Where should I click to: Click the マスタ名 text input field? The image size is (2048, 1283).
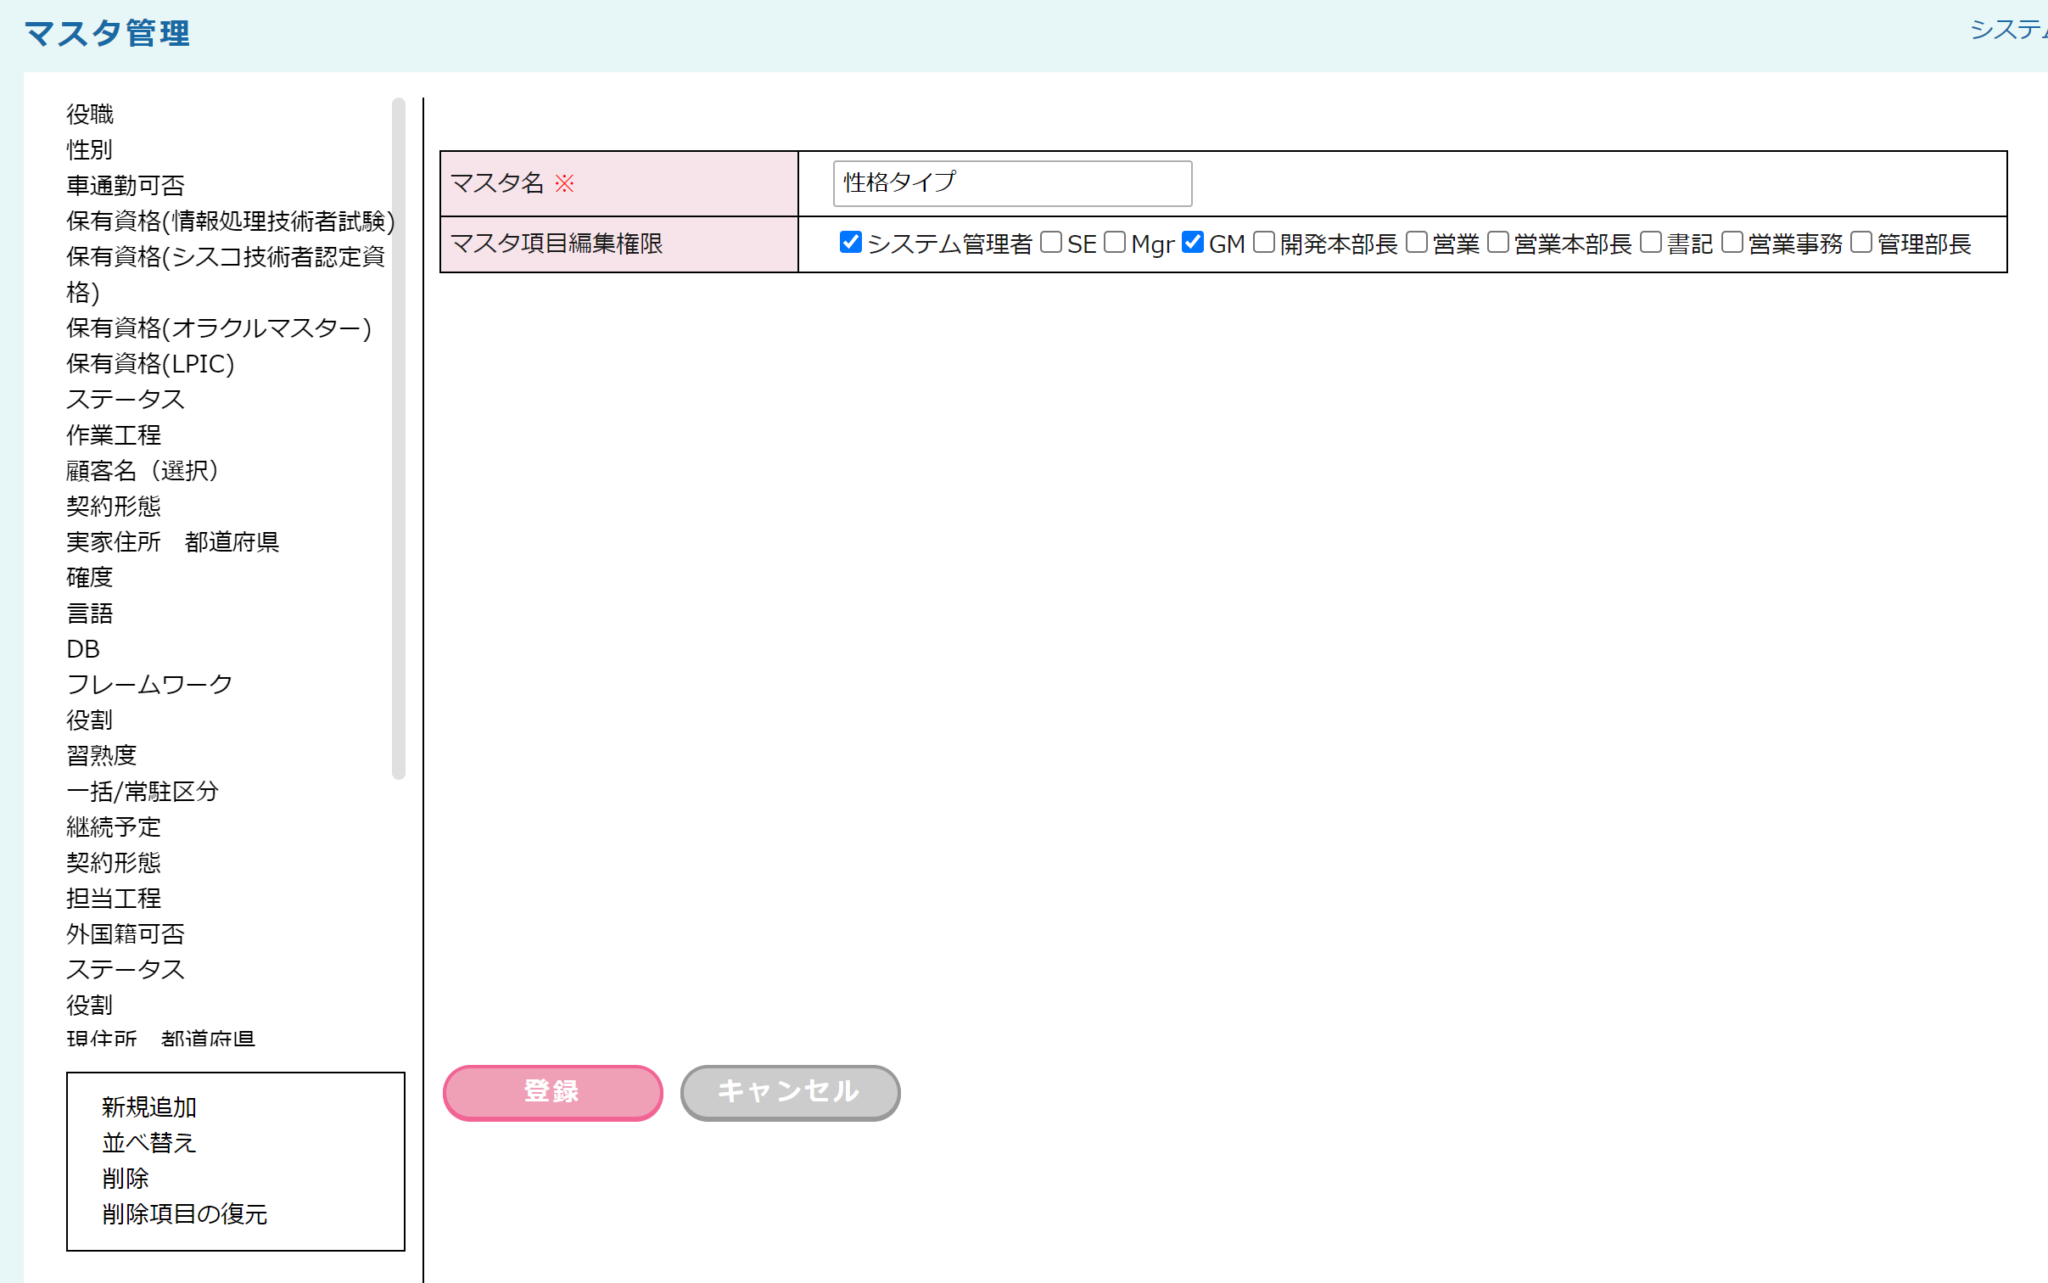point(1012,183)
